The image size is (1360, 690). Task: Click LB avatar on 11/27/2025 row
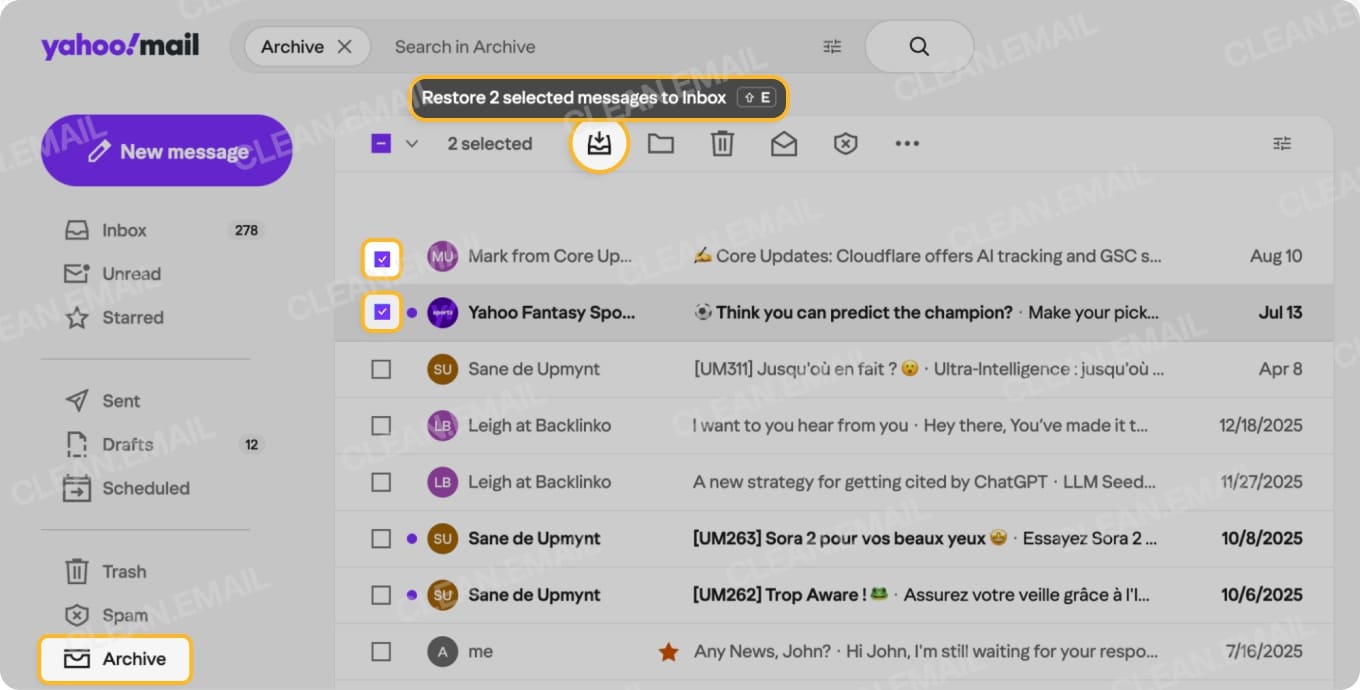(442, 482)
